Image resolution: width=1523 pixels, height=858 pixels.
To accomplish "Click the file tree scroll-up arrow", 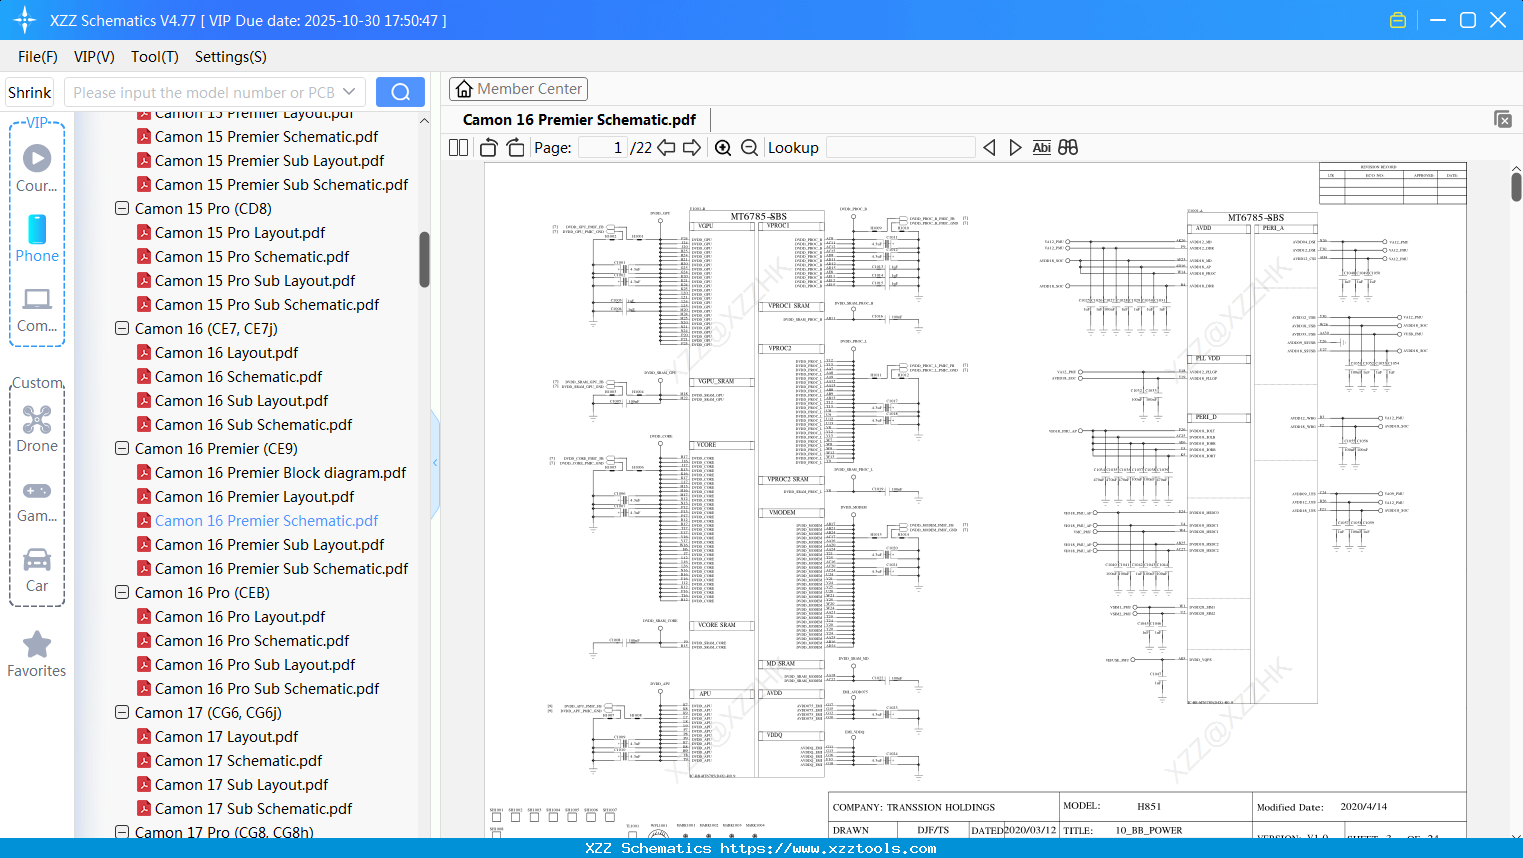I will pyautogui.click(x=424, y=120).
